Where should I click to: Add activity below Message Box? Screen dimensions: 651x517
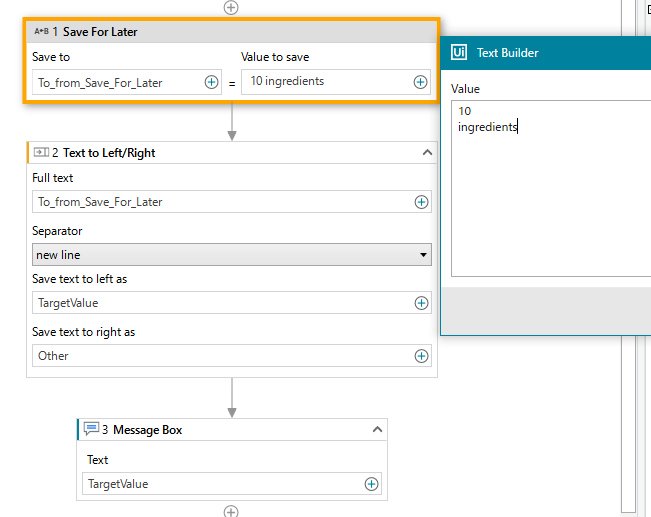click(x=231, y=511)
